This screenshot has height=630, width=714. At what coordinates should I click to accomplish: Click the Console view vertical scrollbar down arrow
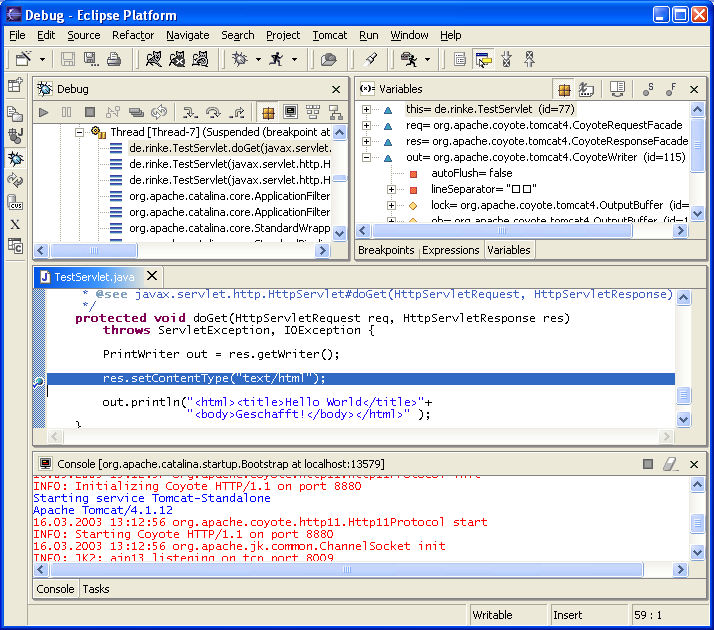(698, 552)
